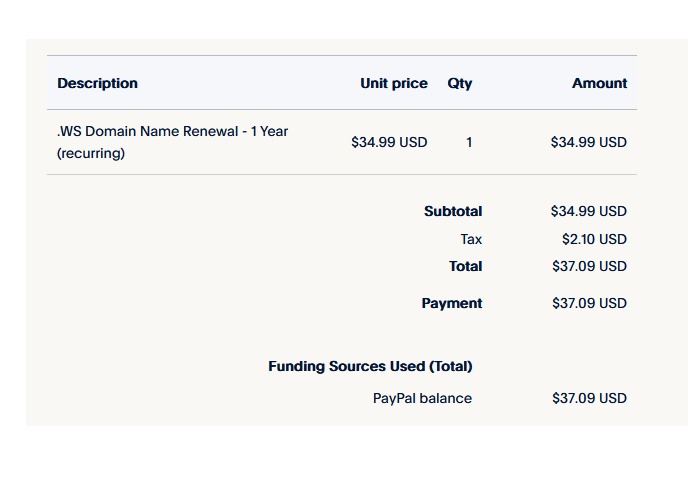The image size is (688, 489).
Task: Click the $34.99 USD unit price value
Action: (389, 142)
